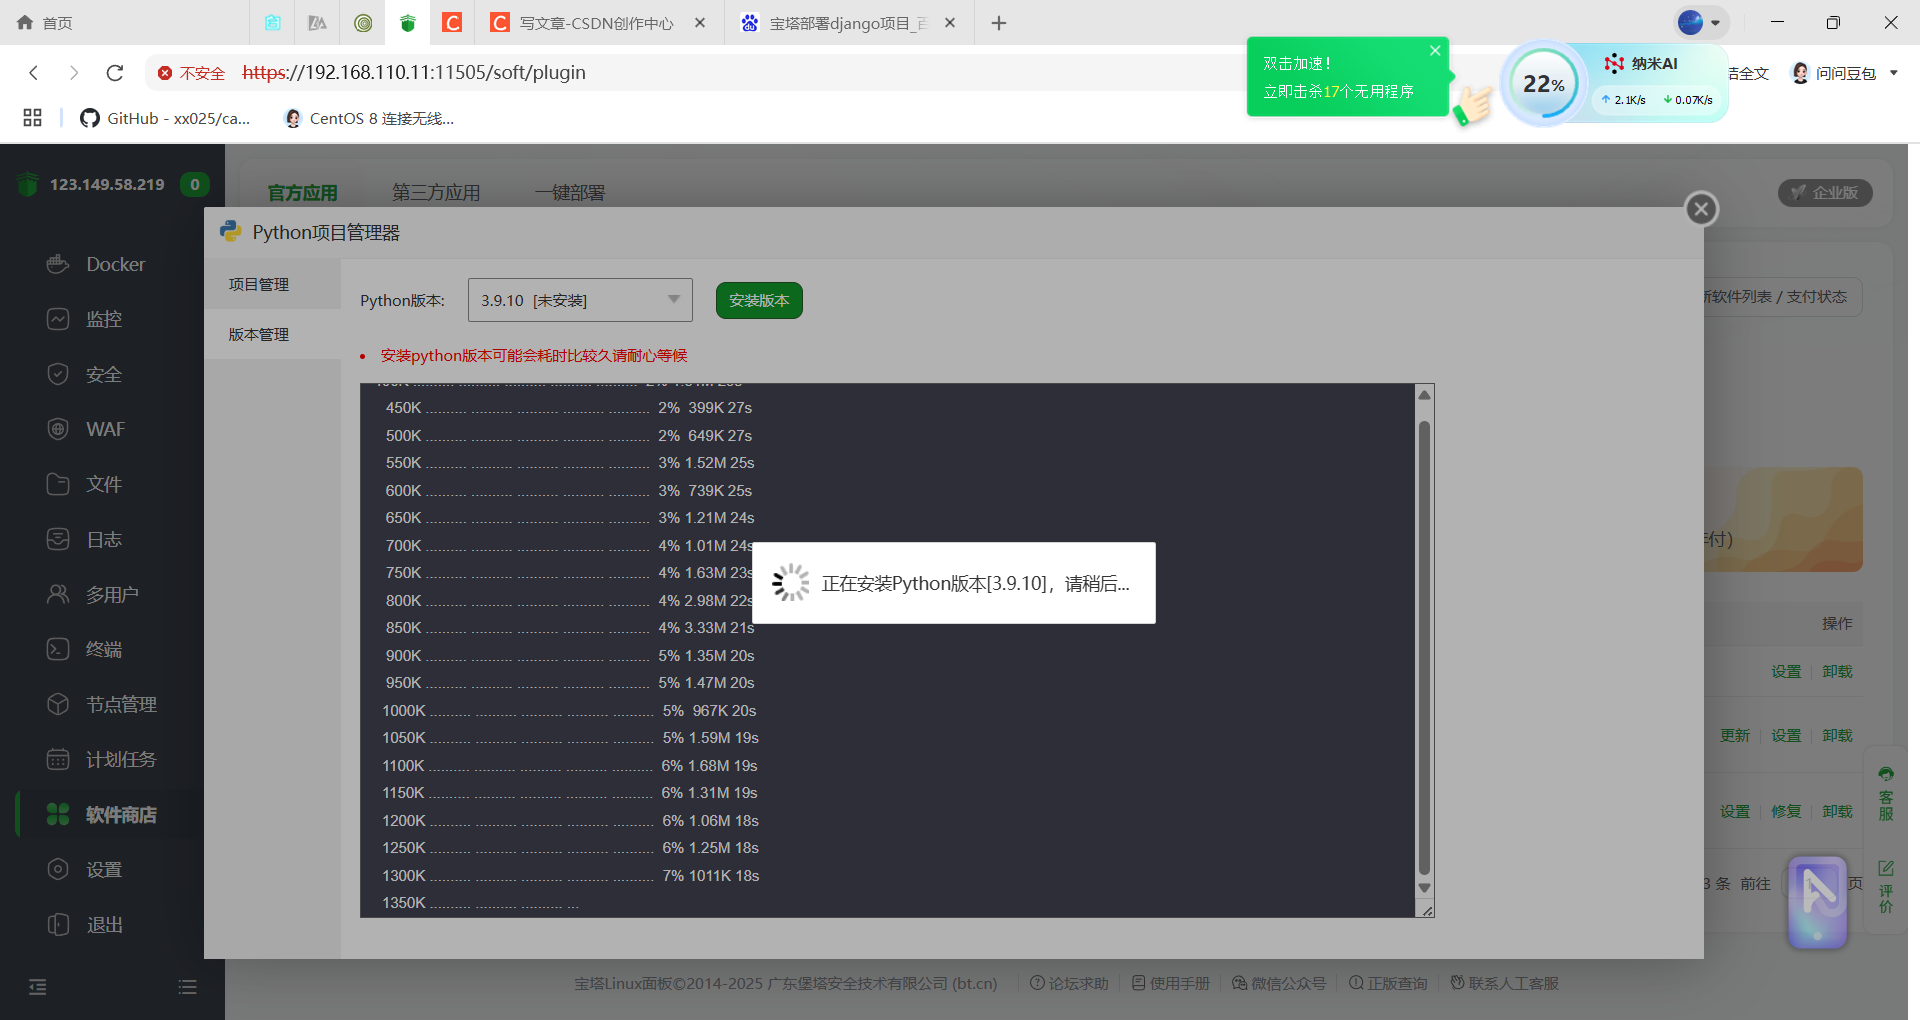Click the 纳米AI widget
Image resolution: width=1920 pixels, height=1020 pixels.
(1642, 63)
